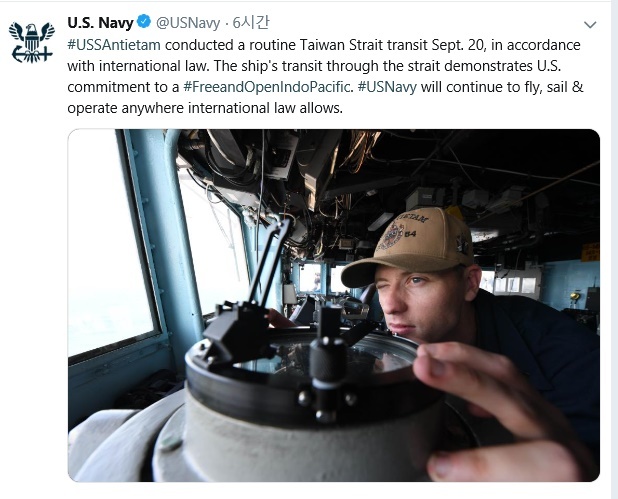Click the U.S. Navy eagle profile avatar
Viewport: 618px width, 499px height.
pyautogui.click(x=31, y=41)
